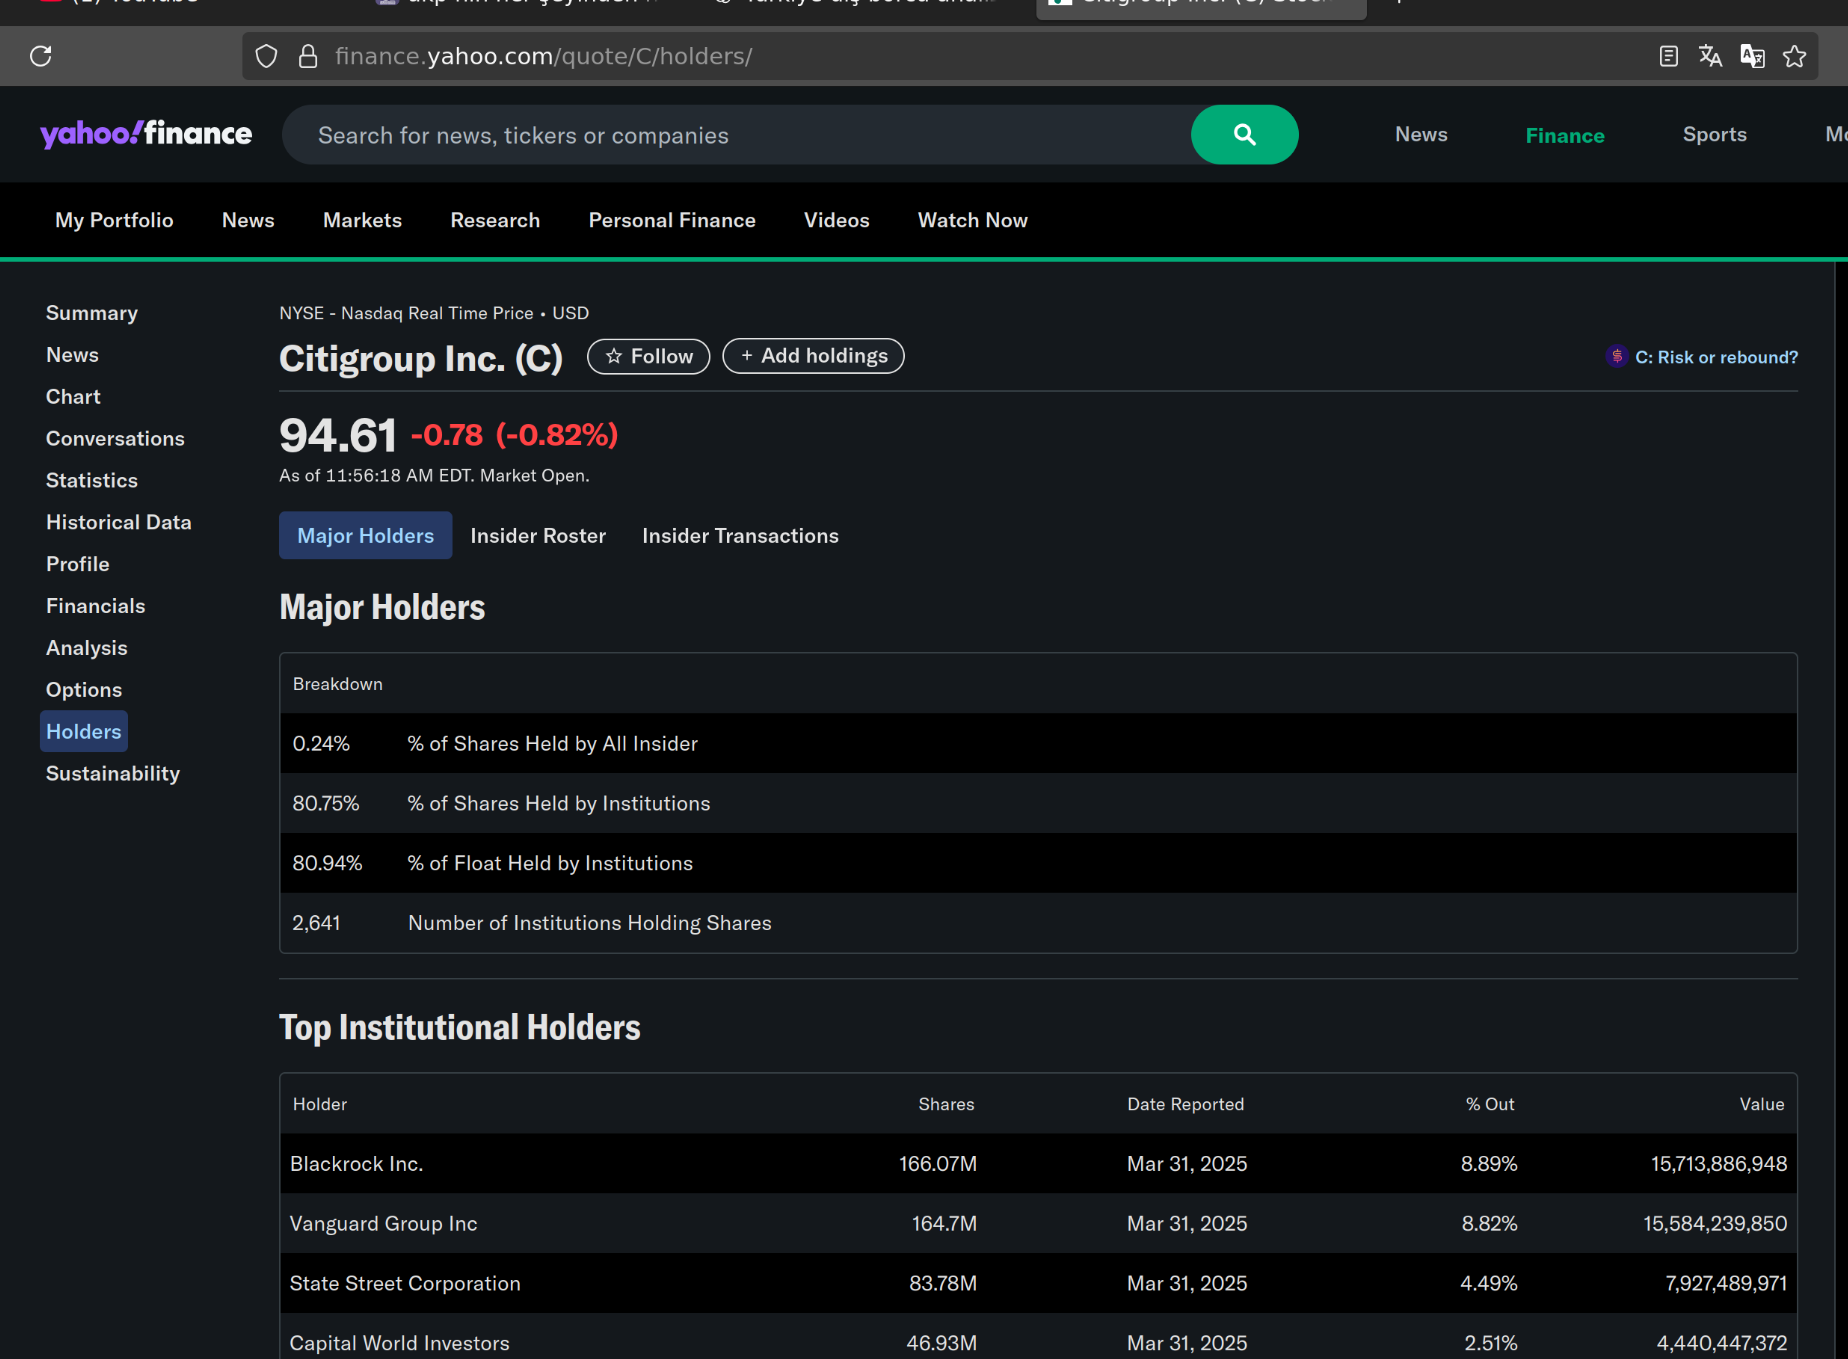Select the Major Holders tab
The width and height of the screenshot is (1848, 1359).
pos(366,536)
